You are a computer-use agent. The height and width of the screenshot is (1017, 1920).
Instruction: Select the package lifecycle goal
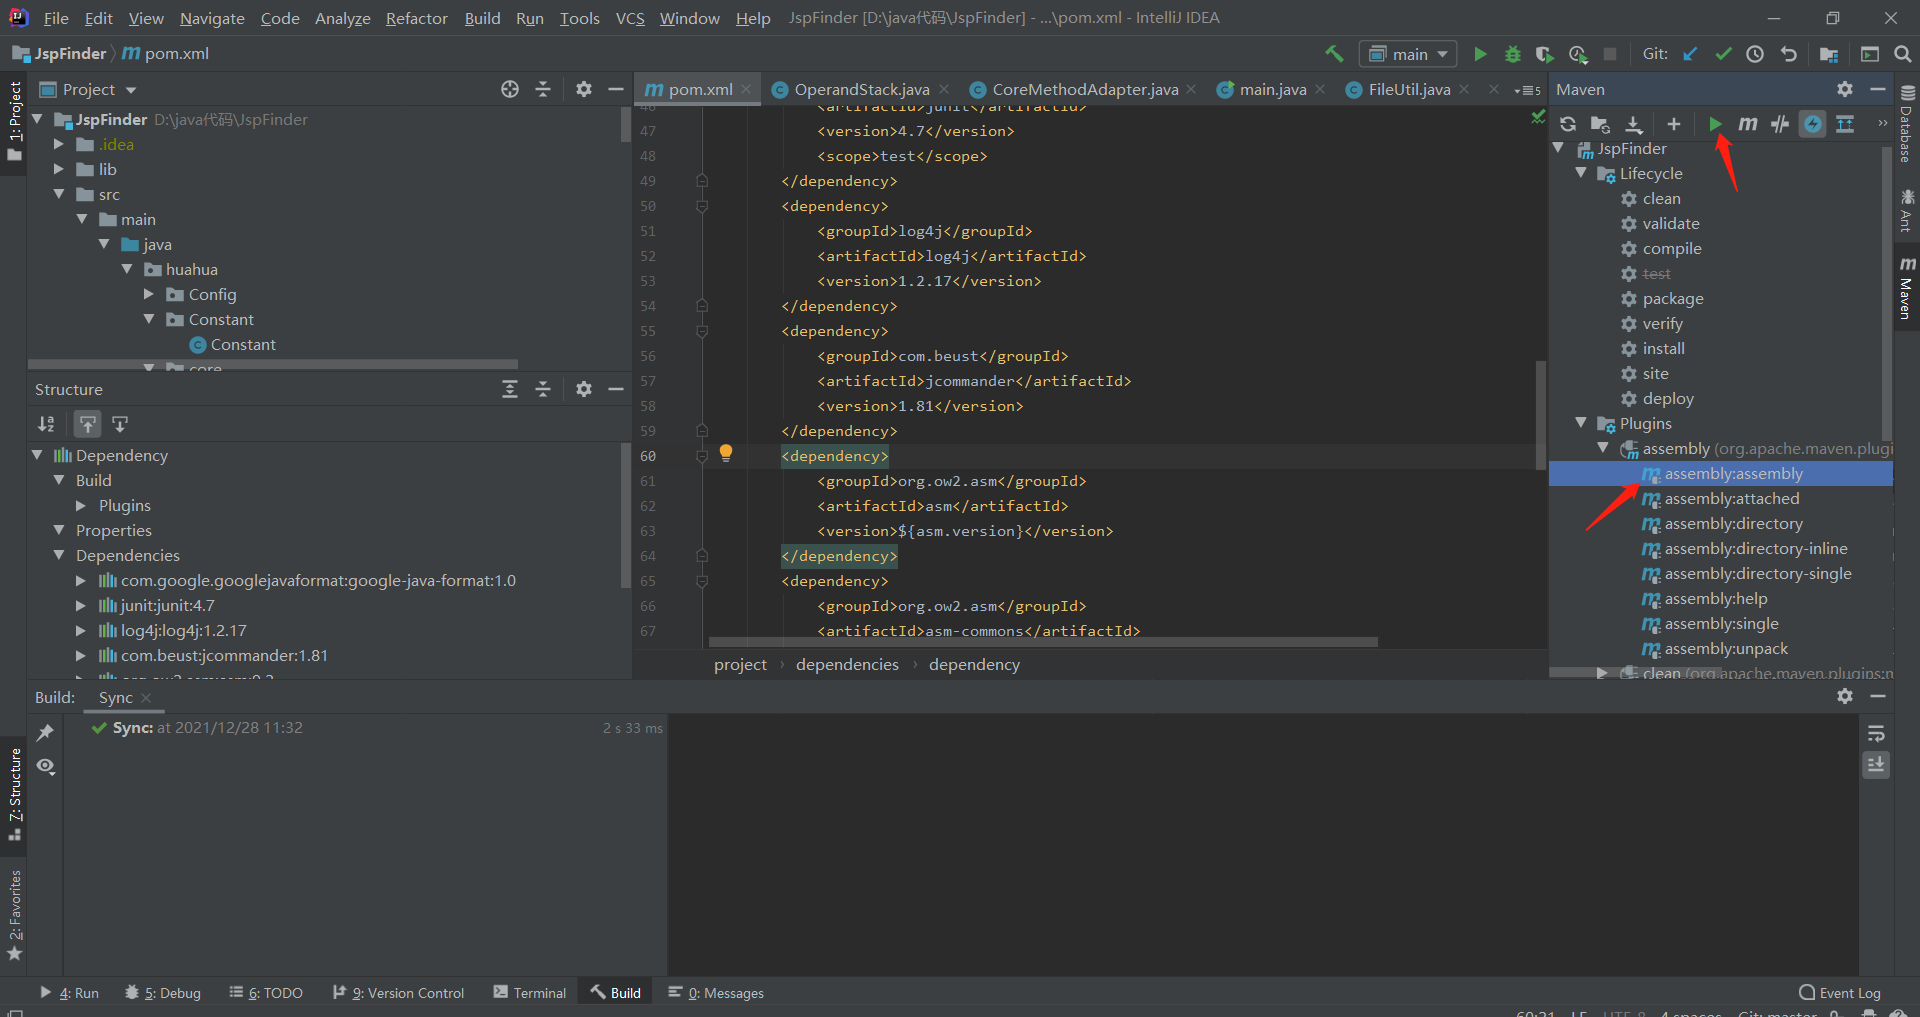tap(1673, 298)
